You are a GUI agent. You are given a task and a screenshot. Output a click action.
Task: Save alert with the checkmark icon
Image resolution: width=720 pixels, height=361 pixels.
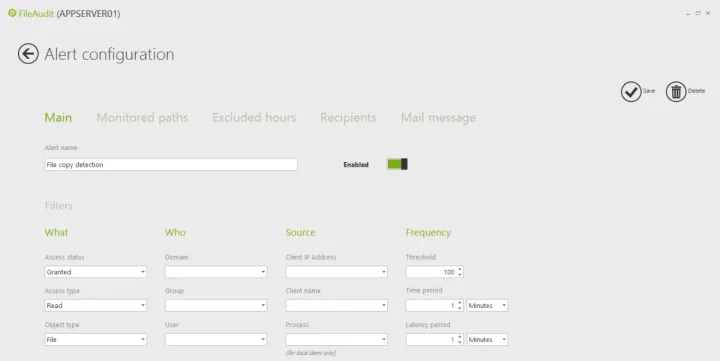point(631,92)
